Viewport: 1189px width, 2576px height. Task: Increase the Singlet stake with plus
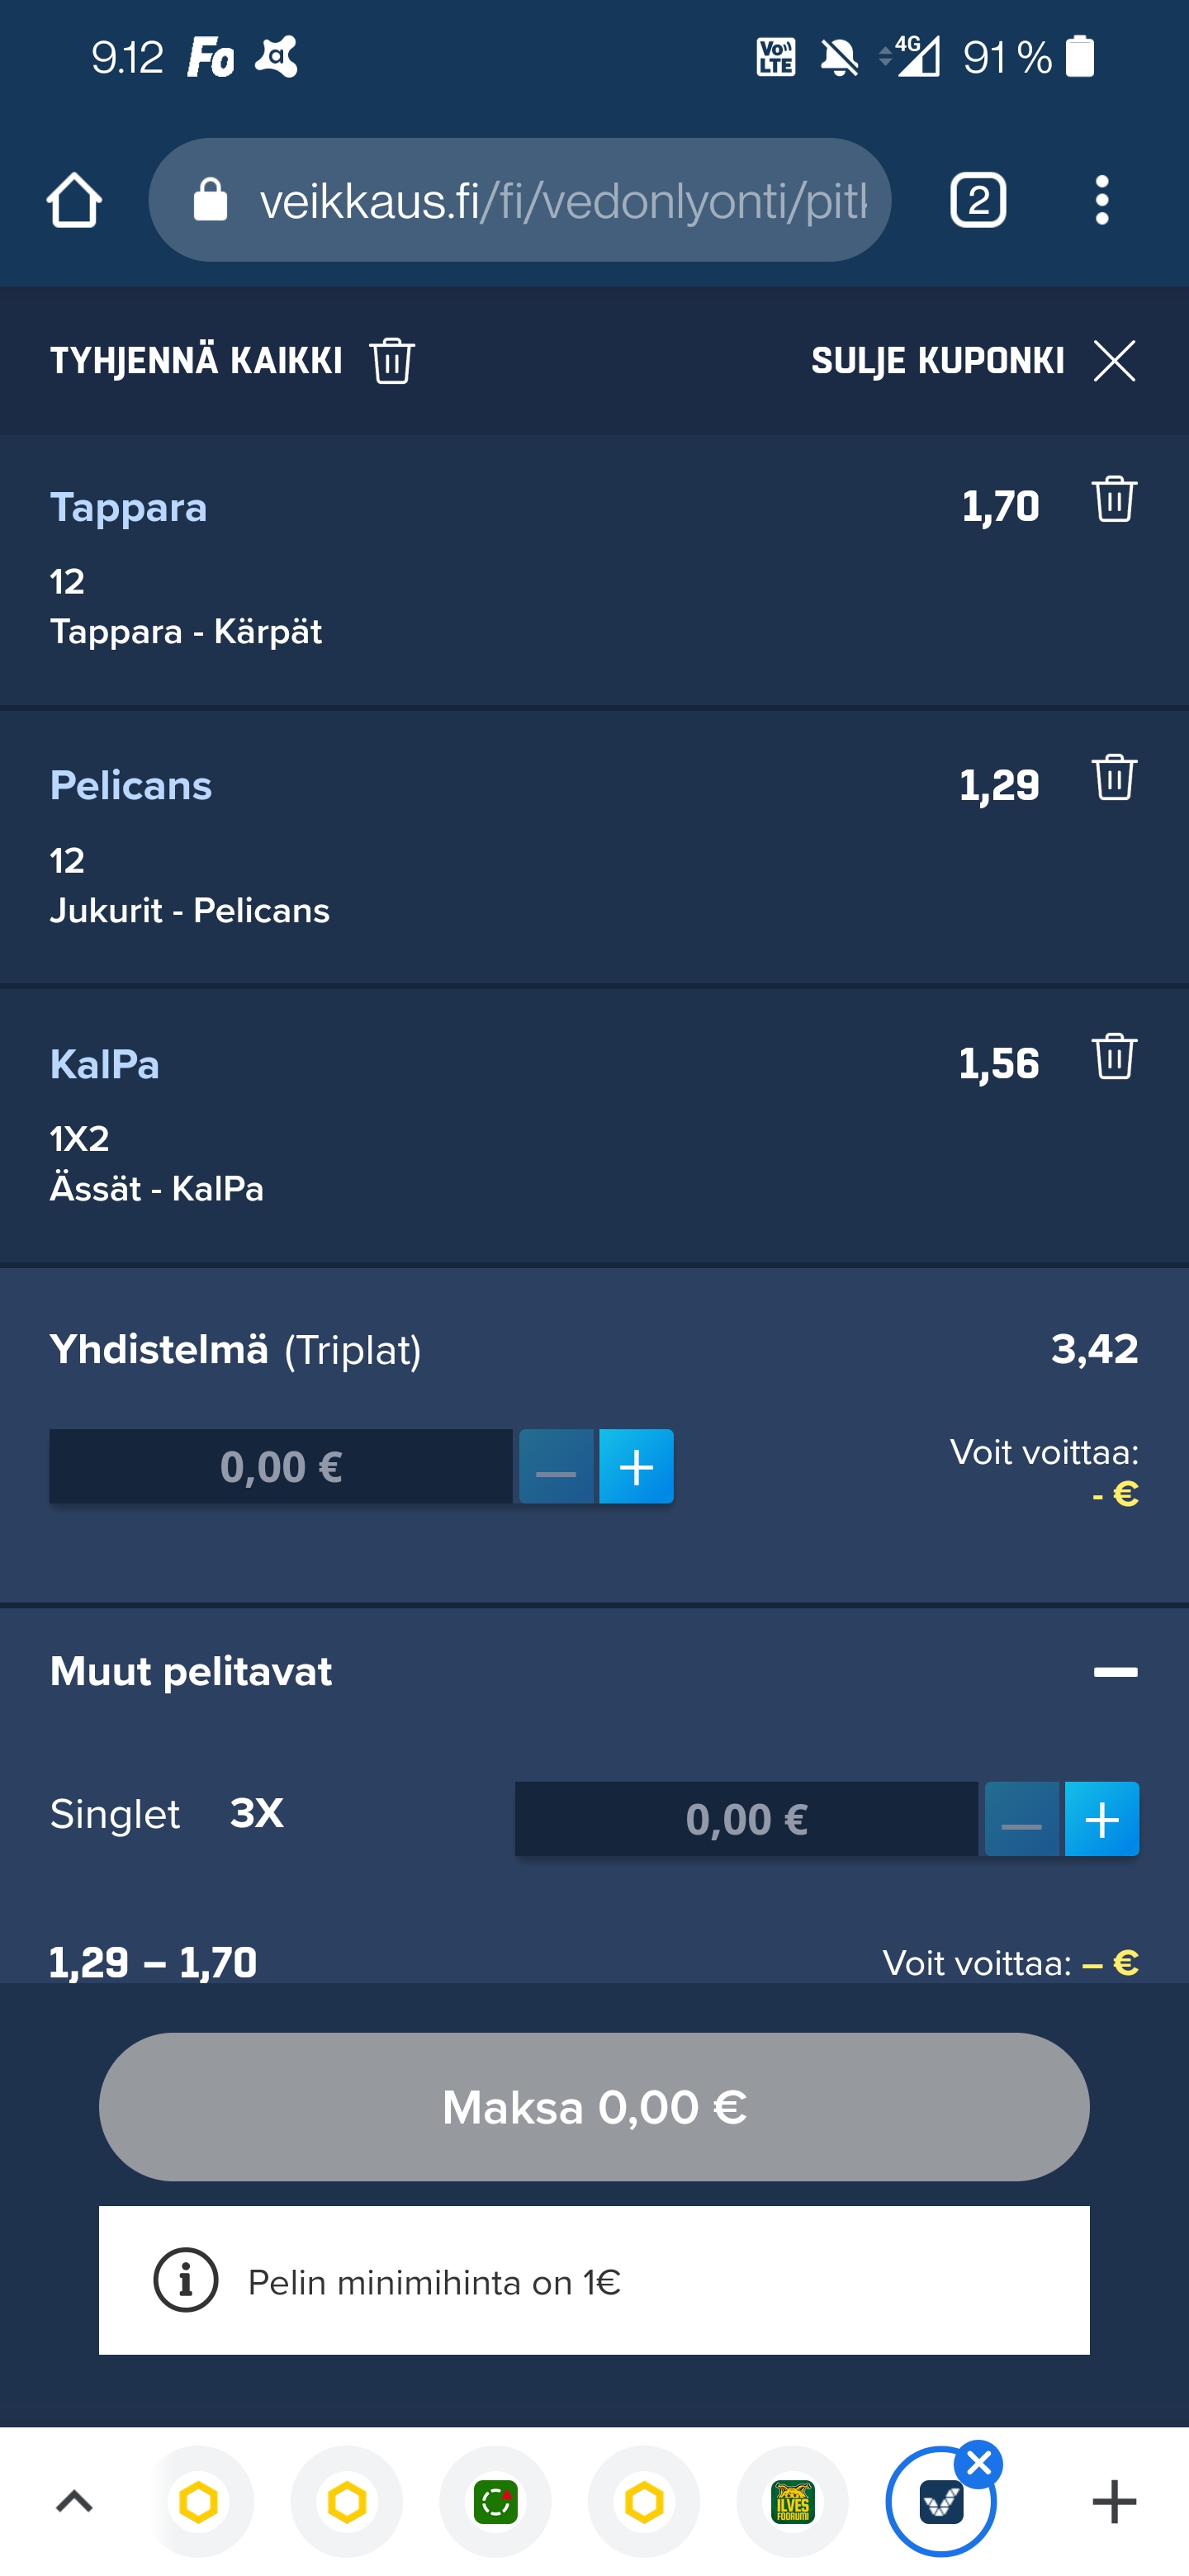click(1101, 1819)
